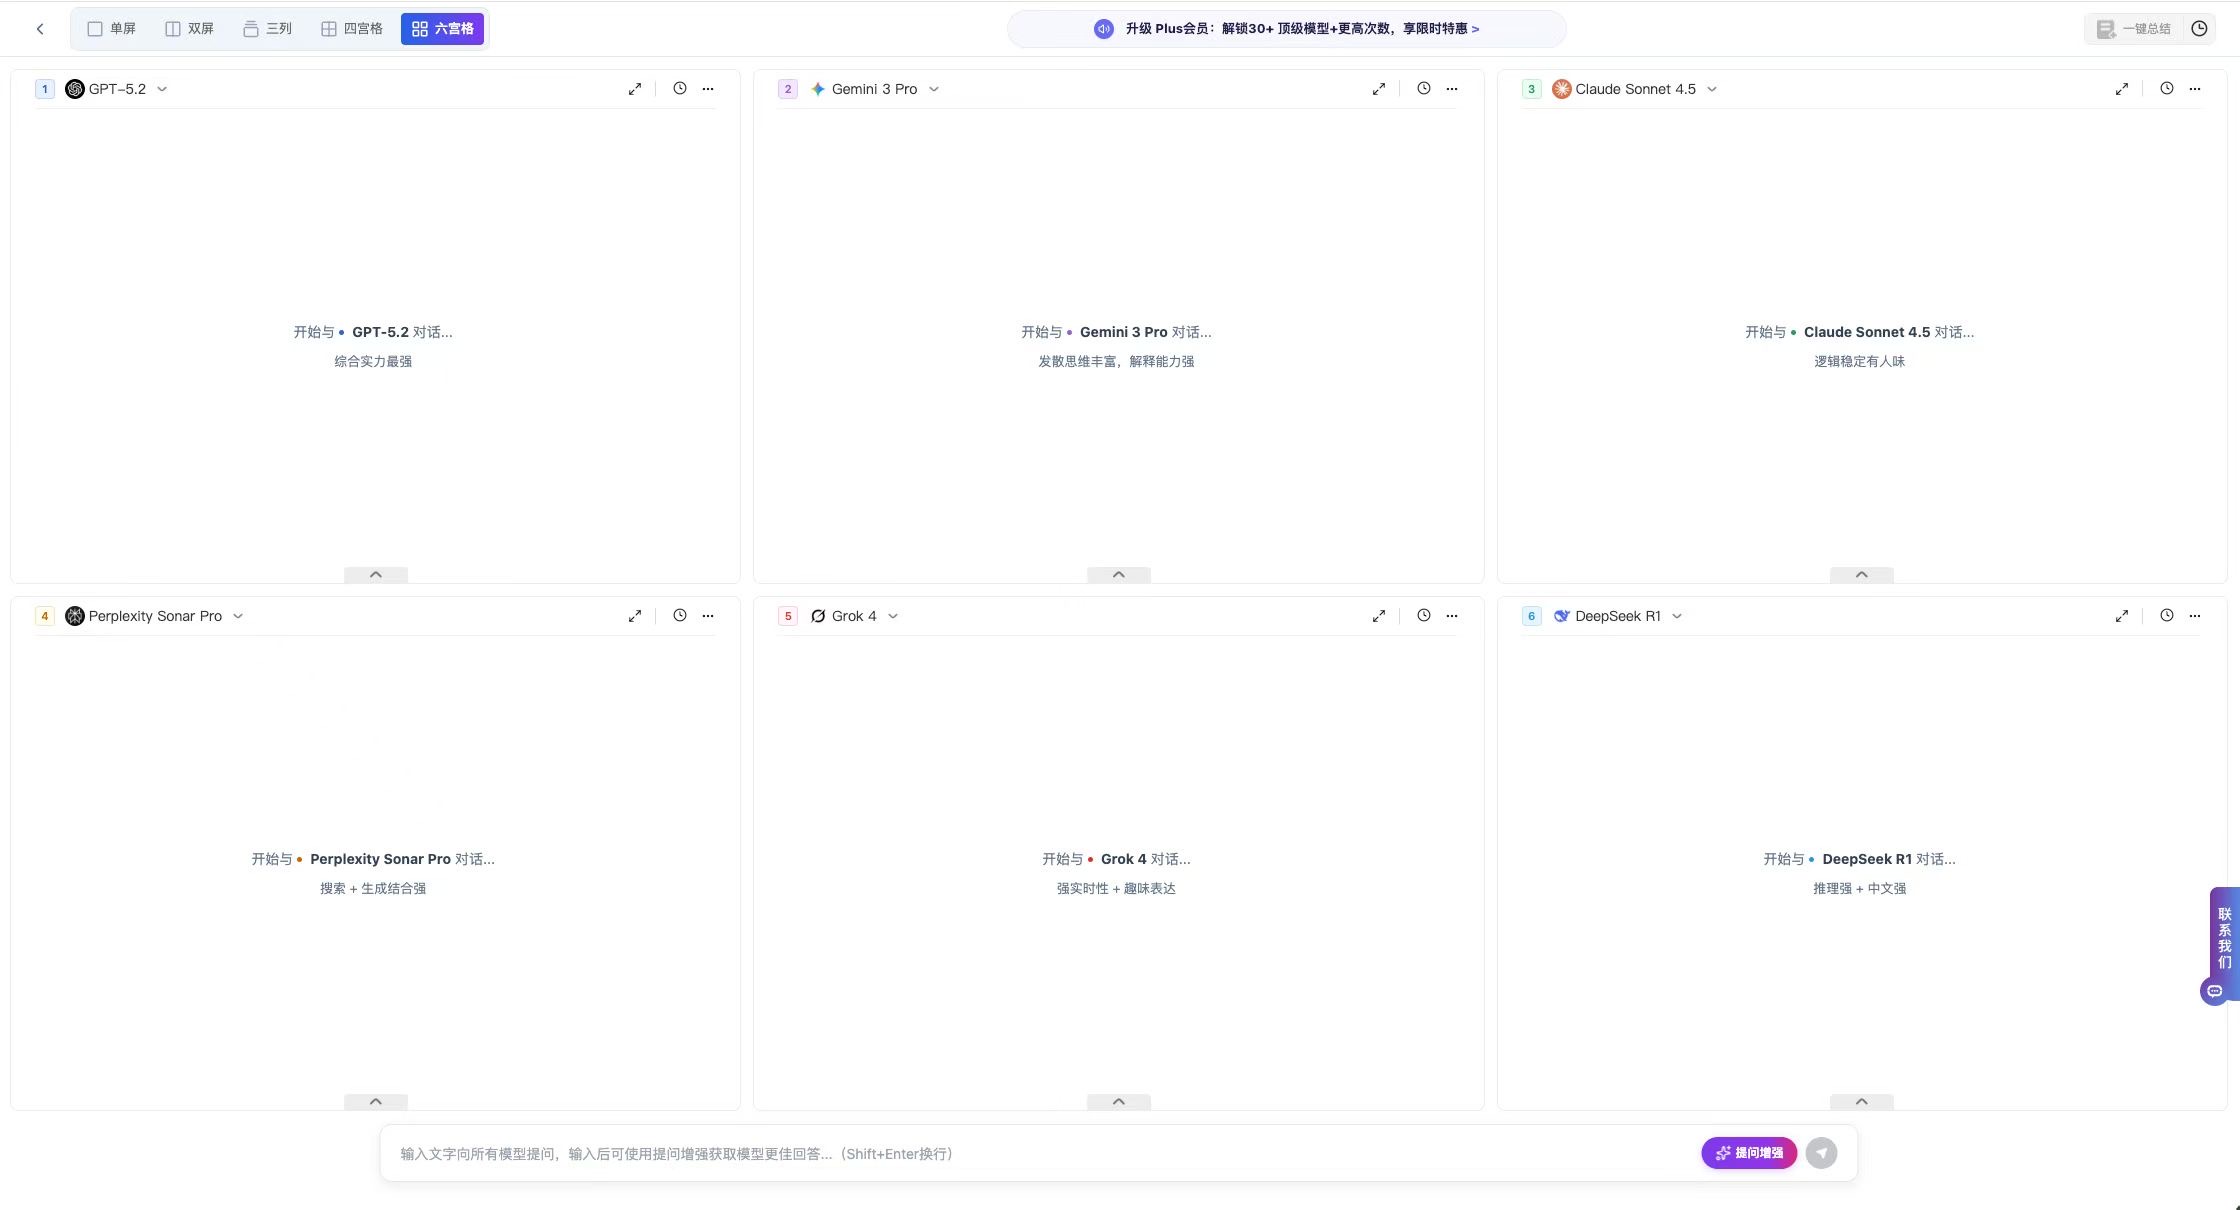2240x1210 pixels.
Task: Click the message input field
Action: 1000,1153
